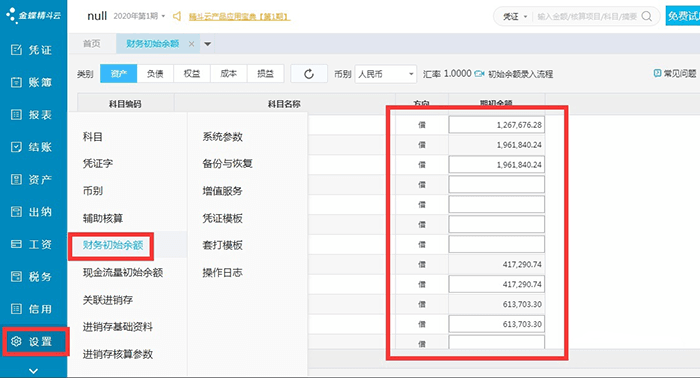Click the search input field in header

[587, 17]
